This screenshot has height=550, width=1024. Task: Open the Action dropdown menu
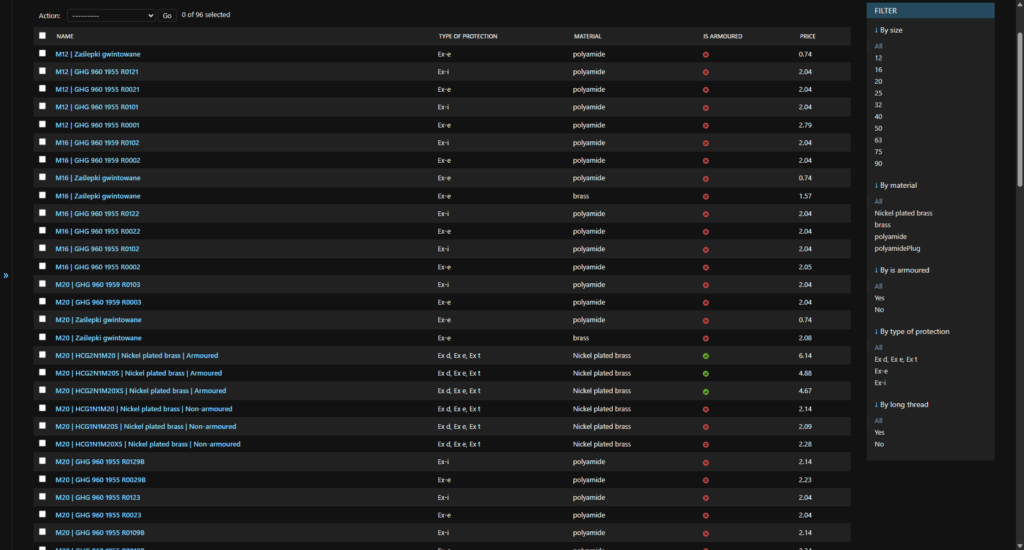click(111, 16)
